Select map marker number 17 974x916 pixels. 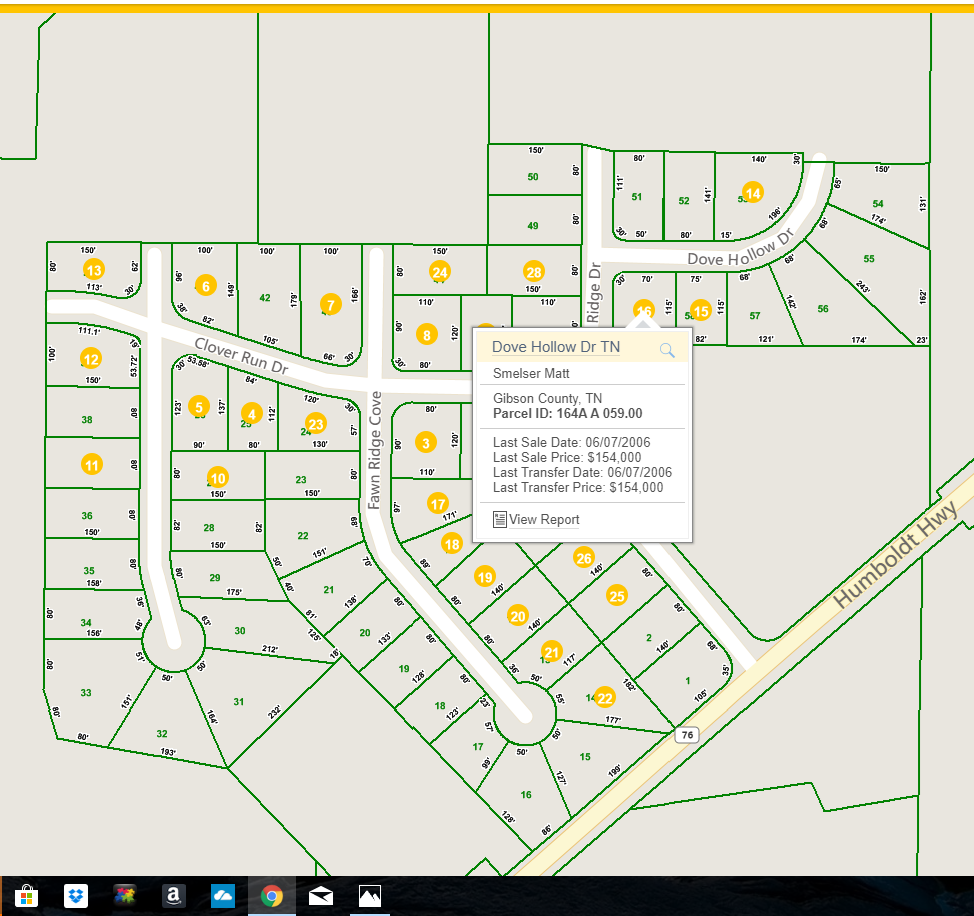click(437, 503)
